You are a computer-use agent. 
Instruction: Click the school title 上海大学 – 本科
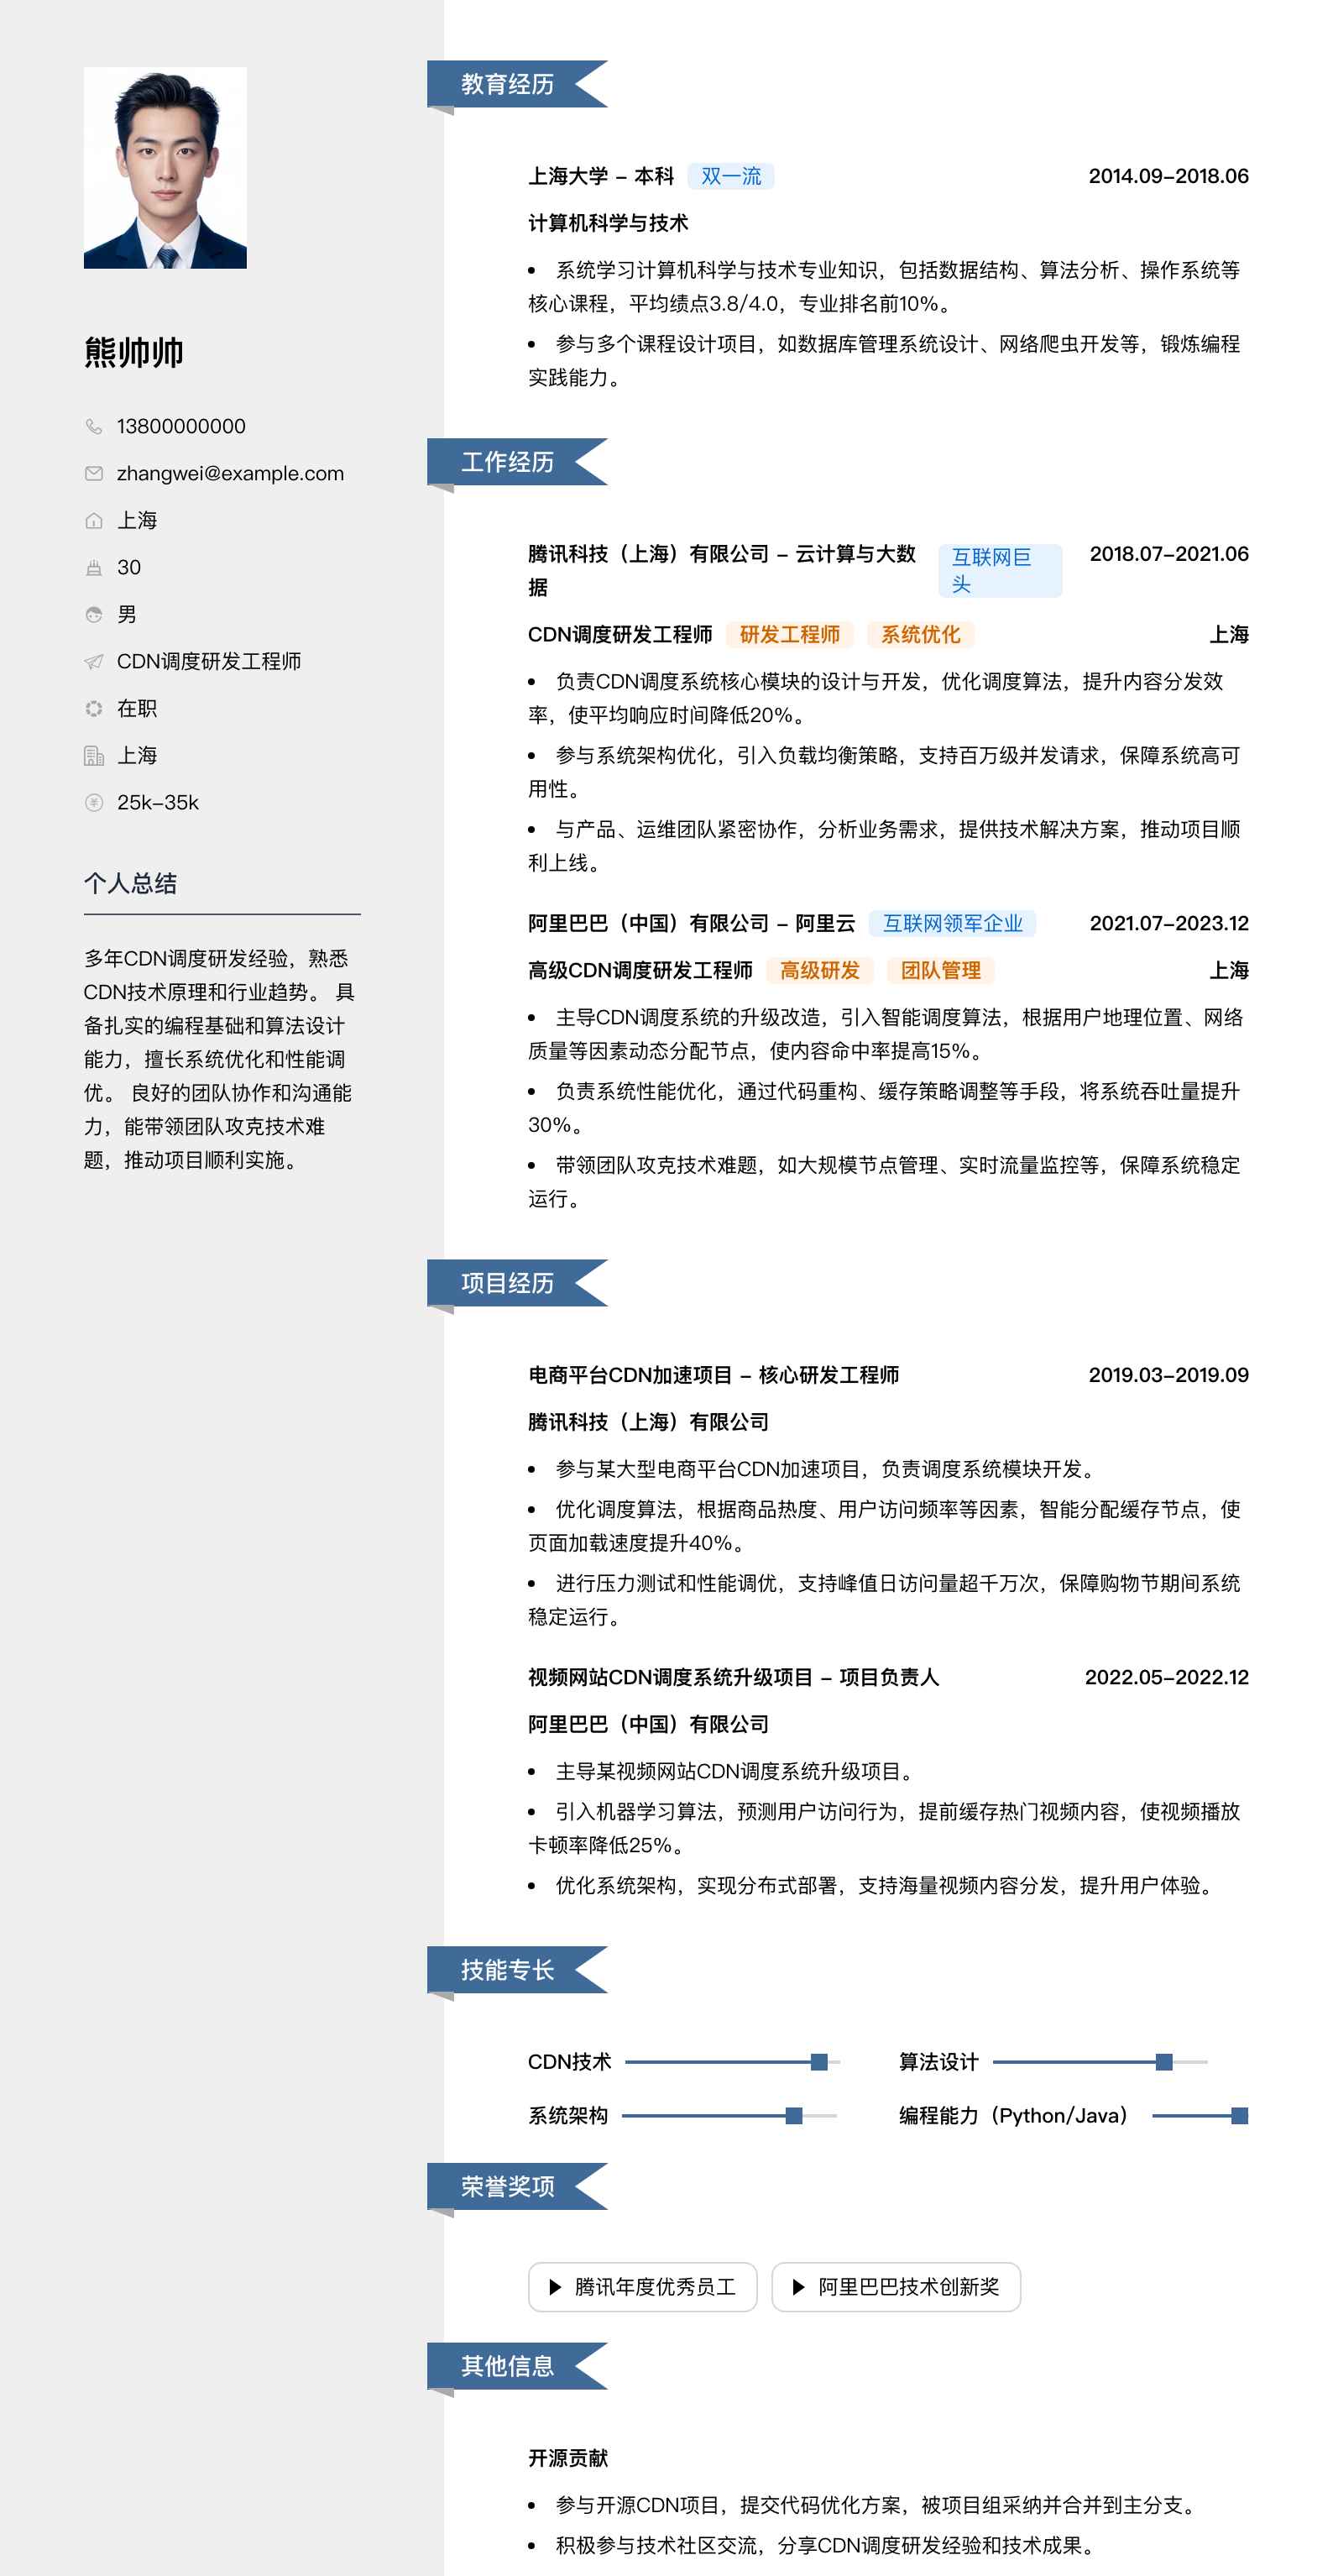(601, 176)
